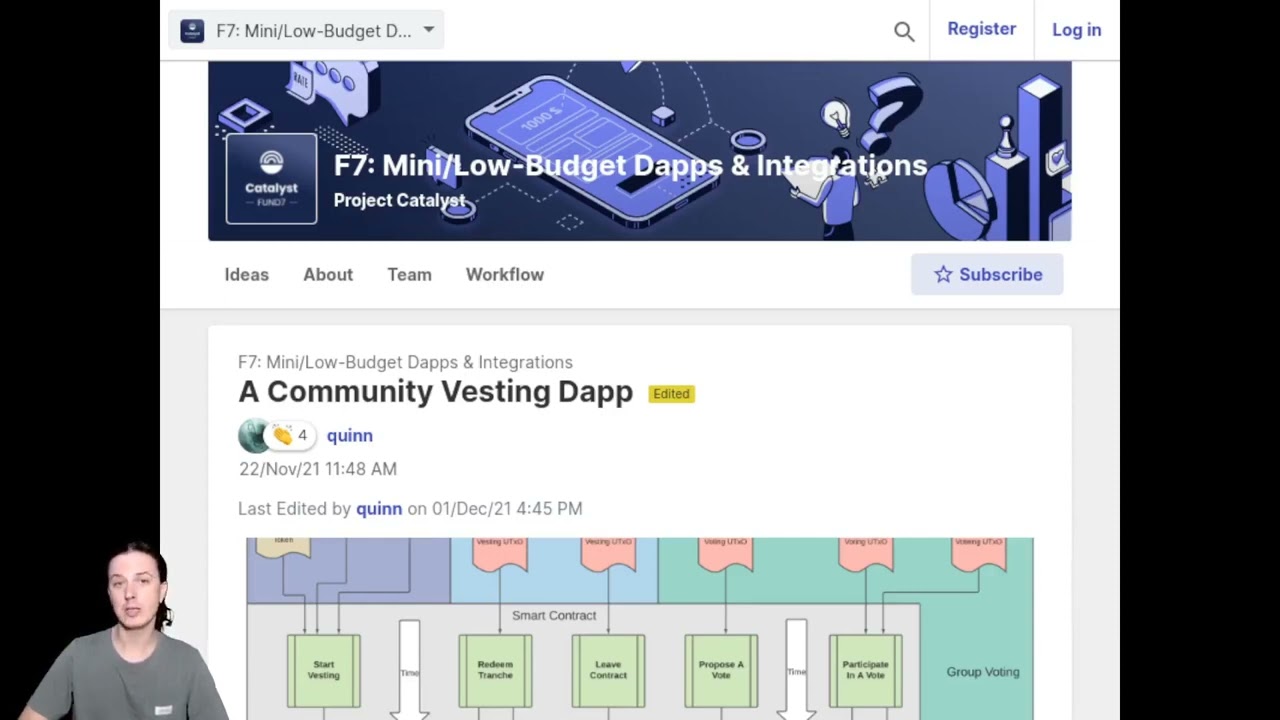
Task: Click the A Community Vesting Dapp title
Action: coord(435,392)
